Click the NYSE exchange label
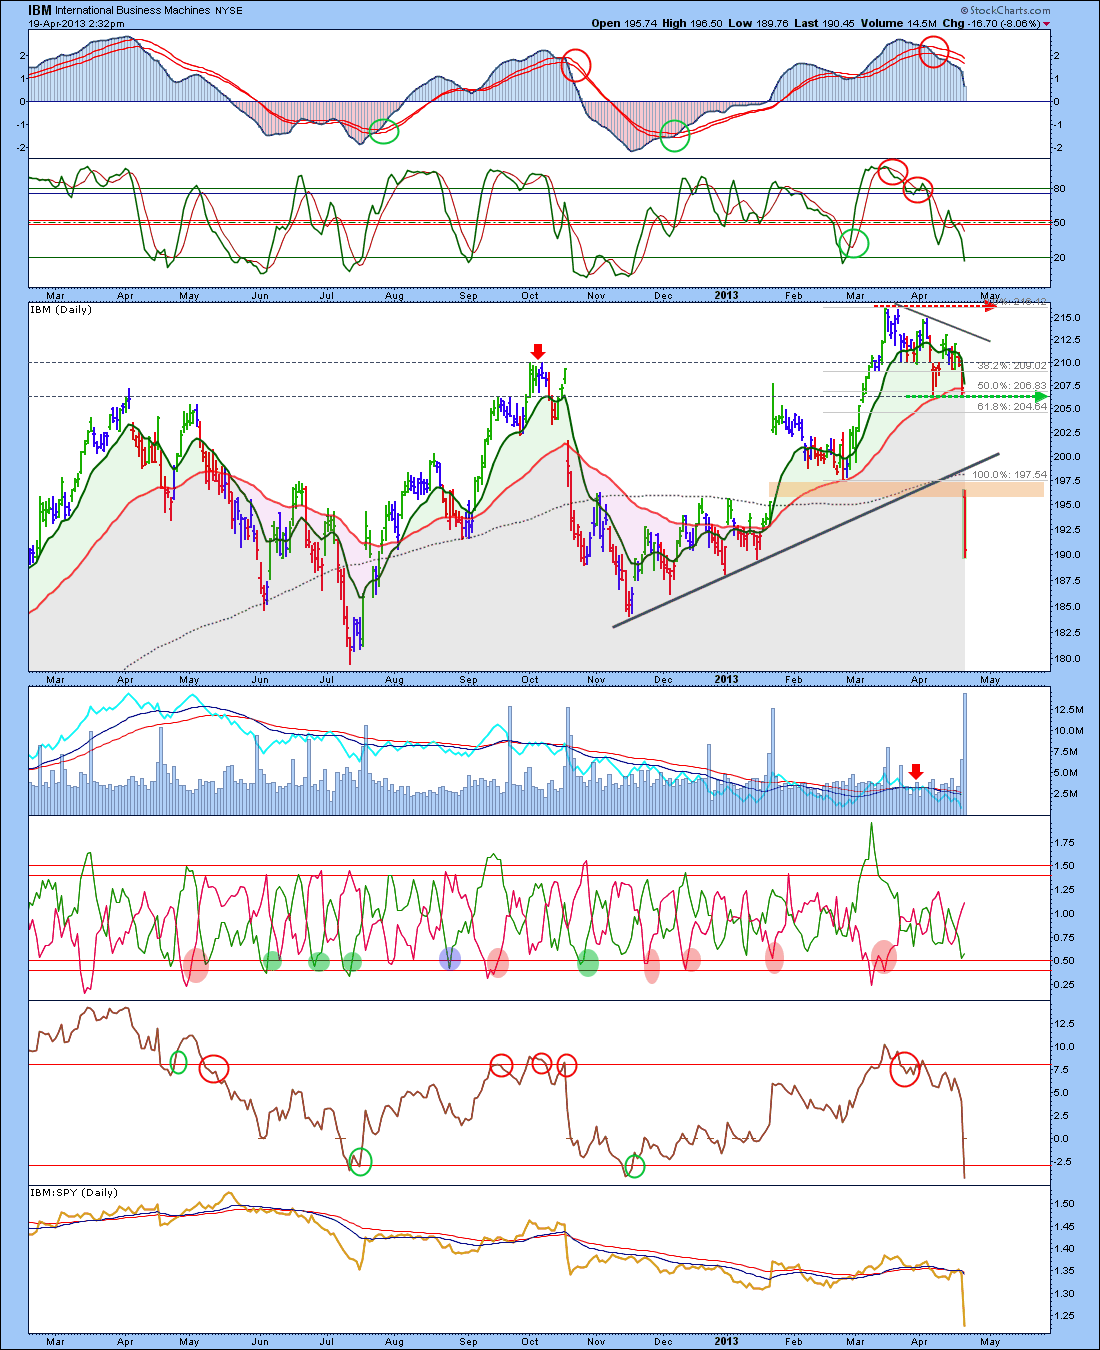The width and height of the screenshot is (1100, 1350). 230,11
